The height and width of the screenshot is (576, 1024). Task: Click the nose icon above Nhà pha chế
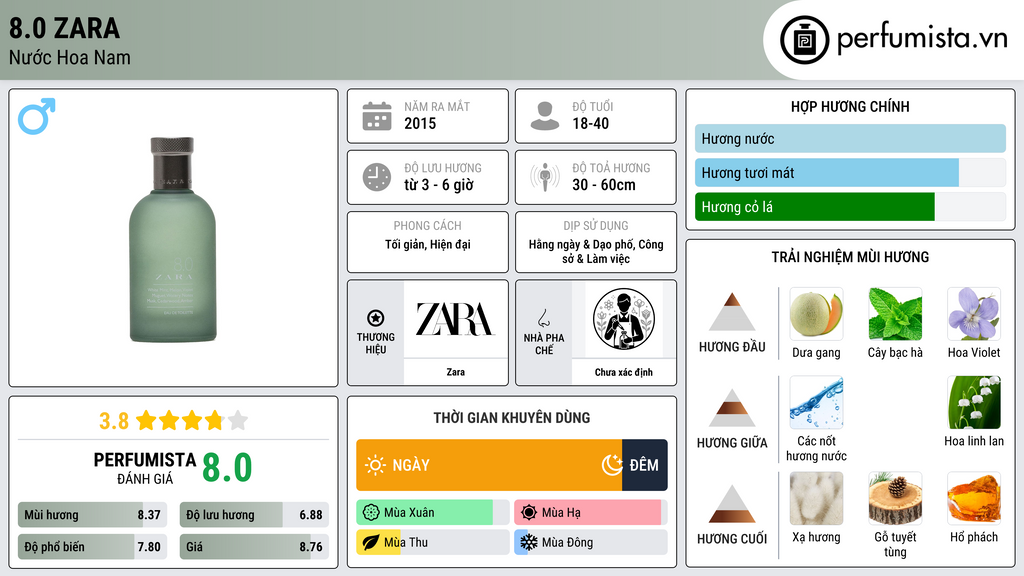coord(543,318)
